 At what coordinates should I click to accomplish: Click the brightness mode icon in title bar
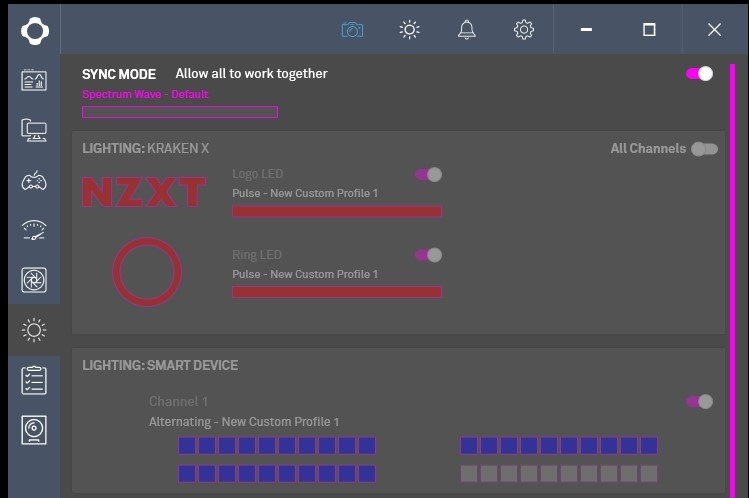tap(409, 30)
